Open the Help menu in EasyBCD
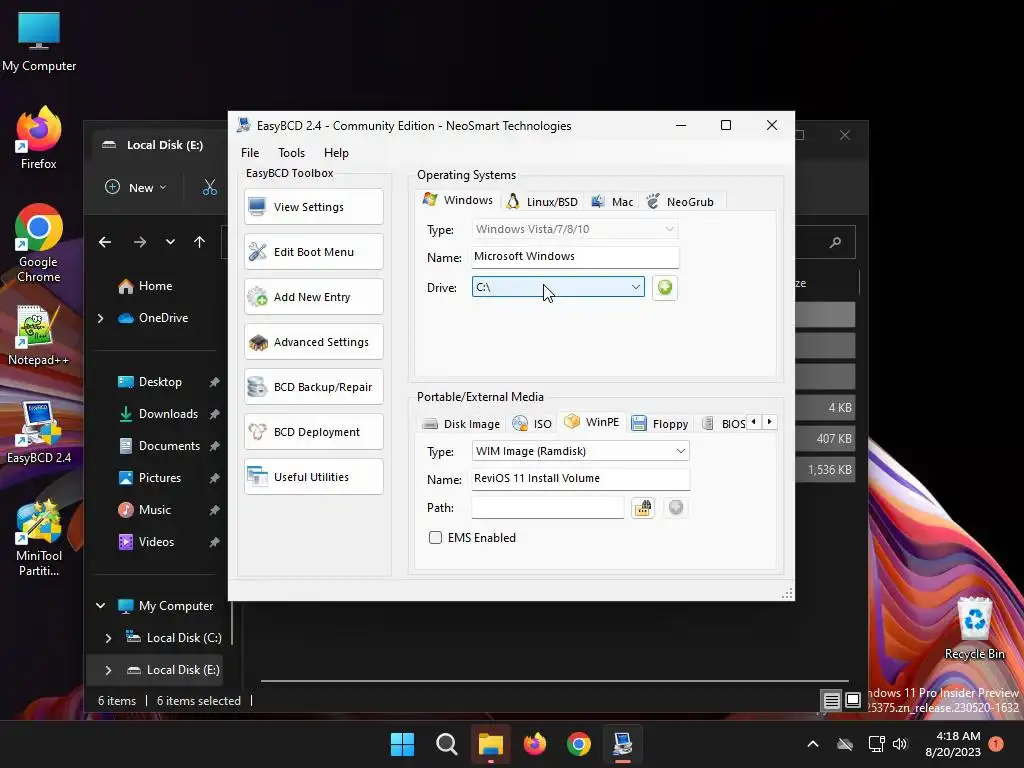Image resolution: width=1024 pixels, height=768 pixels. [336, 153]
